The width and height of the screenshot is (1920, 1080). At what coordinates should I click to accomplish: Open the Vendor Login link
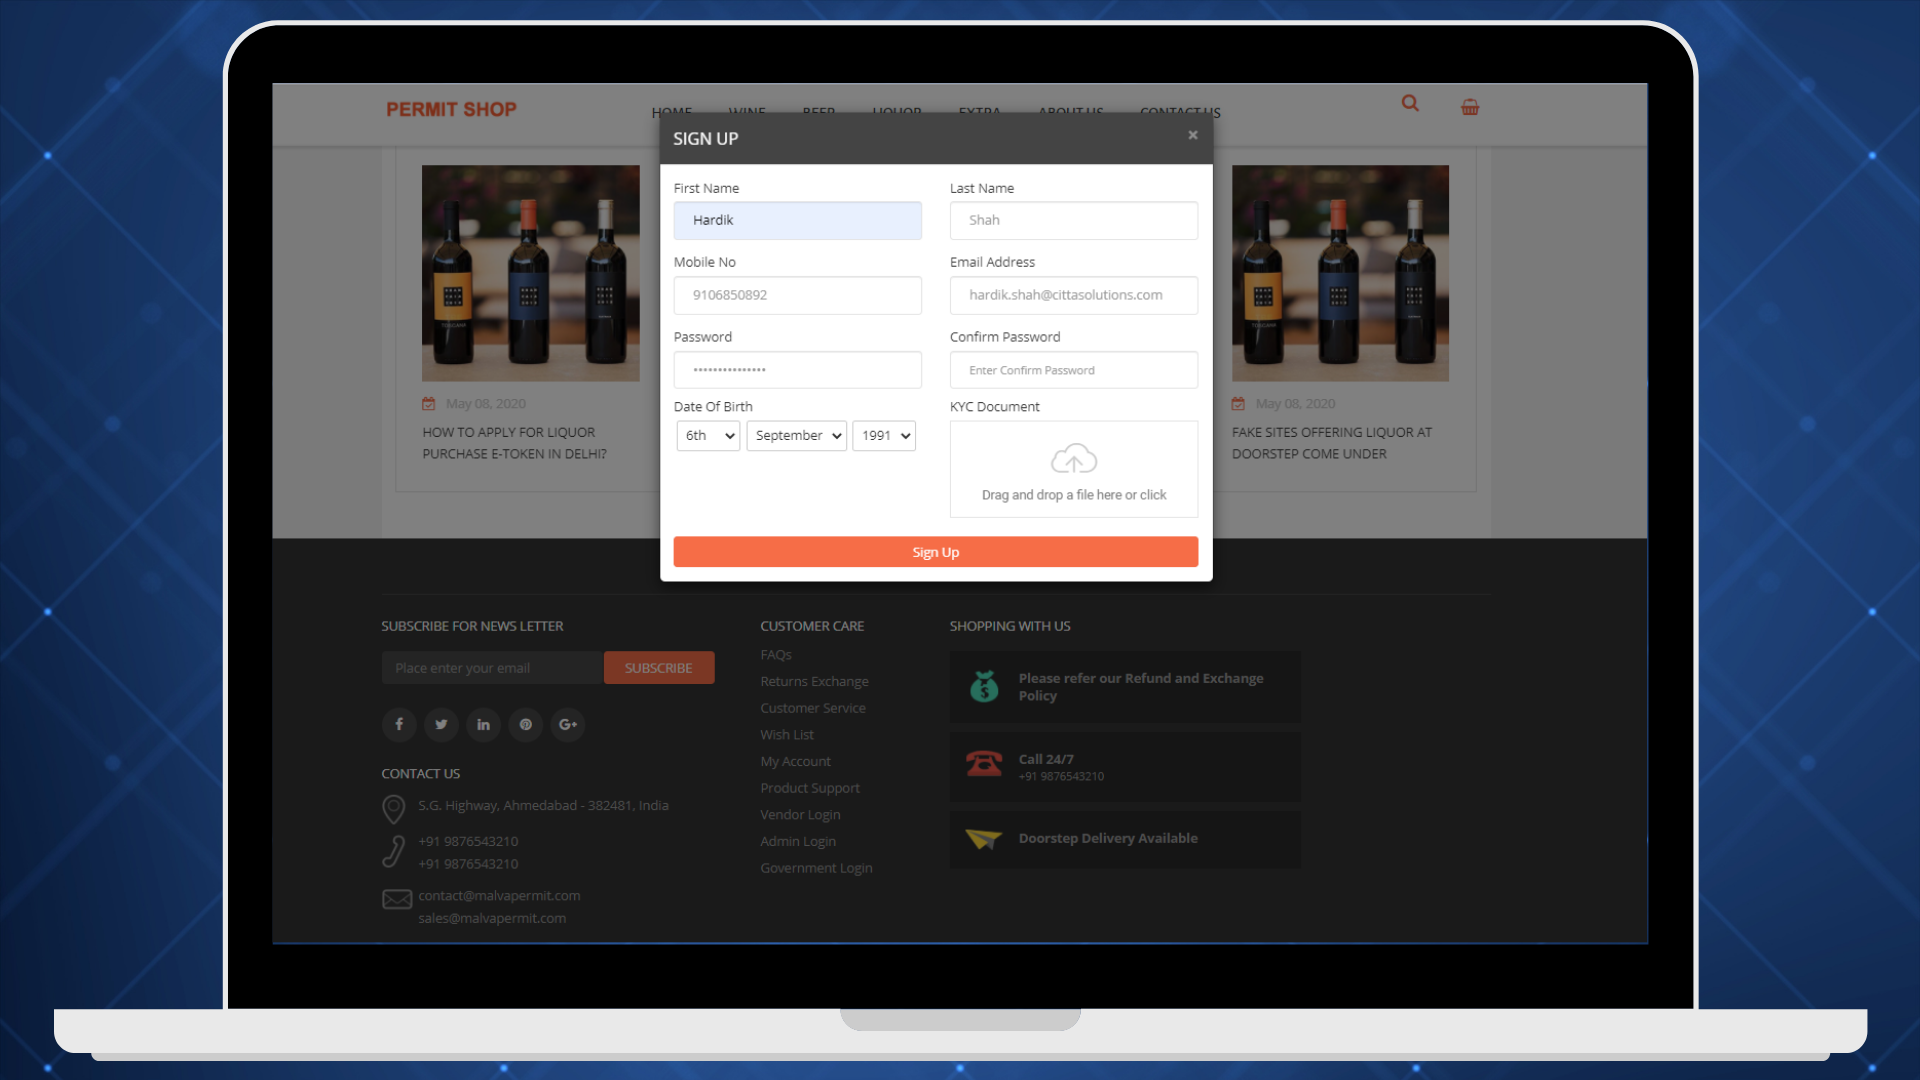pos(800,815)
